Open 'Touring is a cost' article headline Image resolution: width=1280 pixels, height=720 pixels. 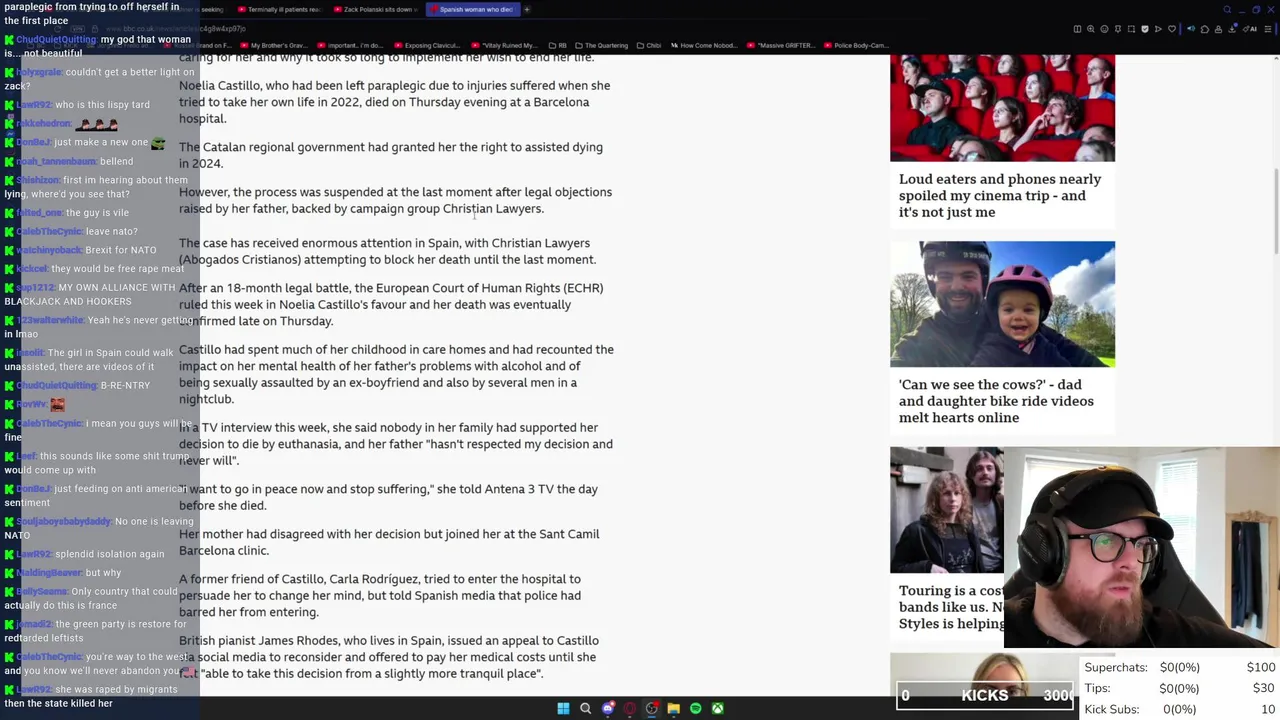[951, 607]
